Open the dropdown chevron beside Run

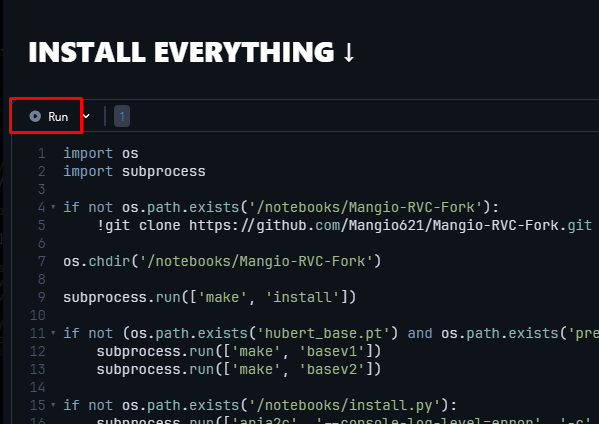tap(87, 116)
